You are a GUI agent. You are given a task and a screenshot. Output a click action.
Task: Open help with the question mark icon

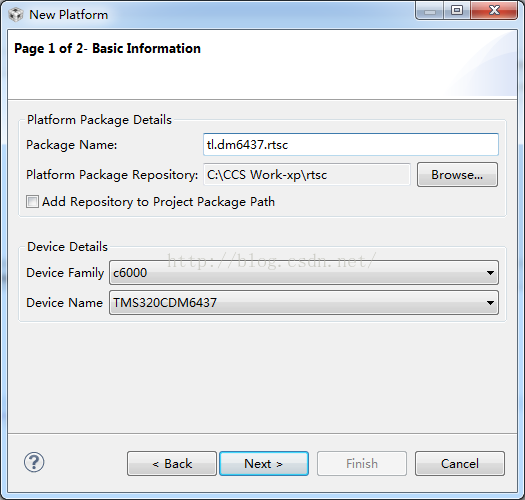pos(34,462)
